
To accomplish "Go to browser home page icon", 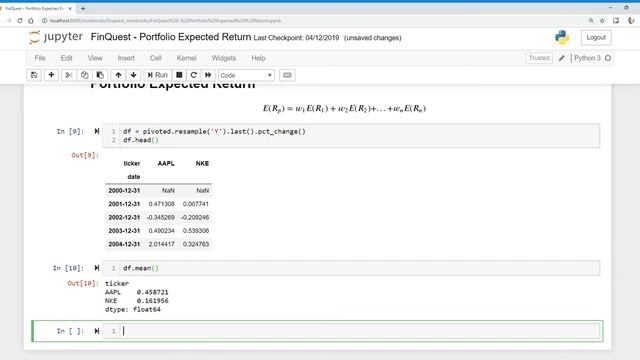I will tap(31, 20).
